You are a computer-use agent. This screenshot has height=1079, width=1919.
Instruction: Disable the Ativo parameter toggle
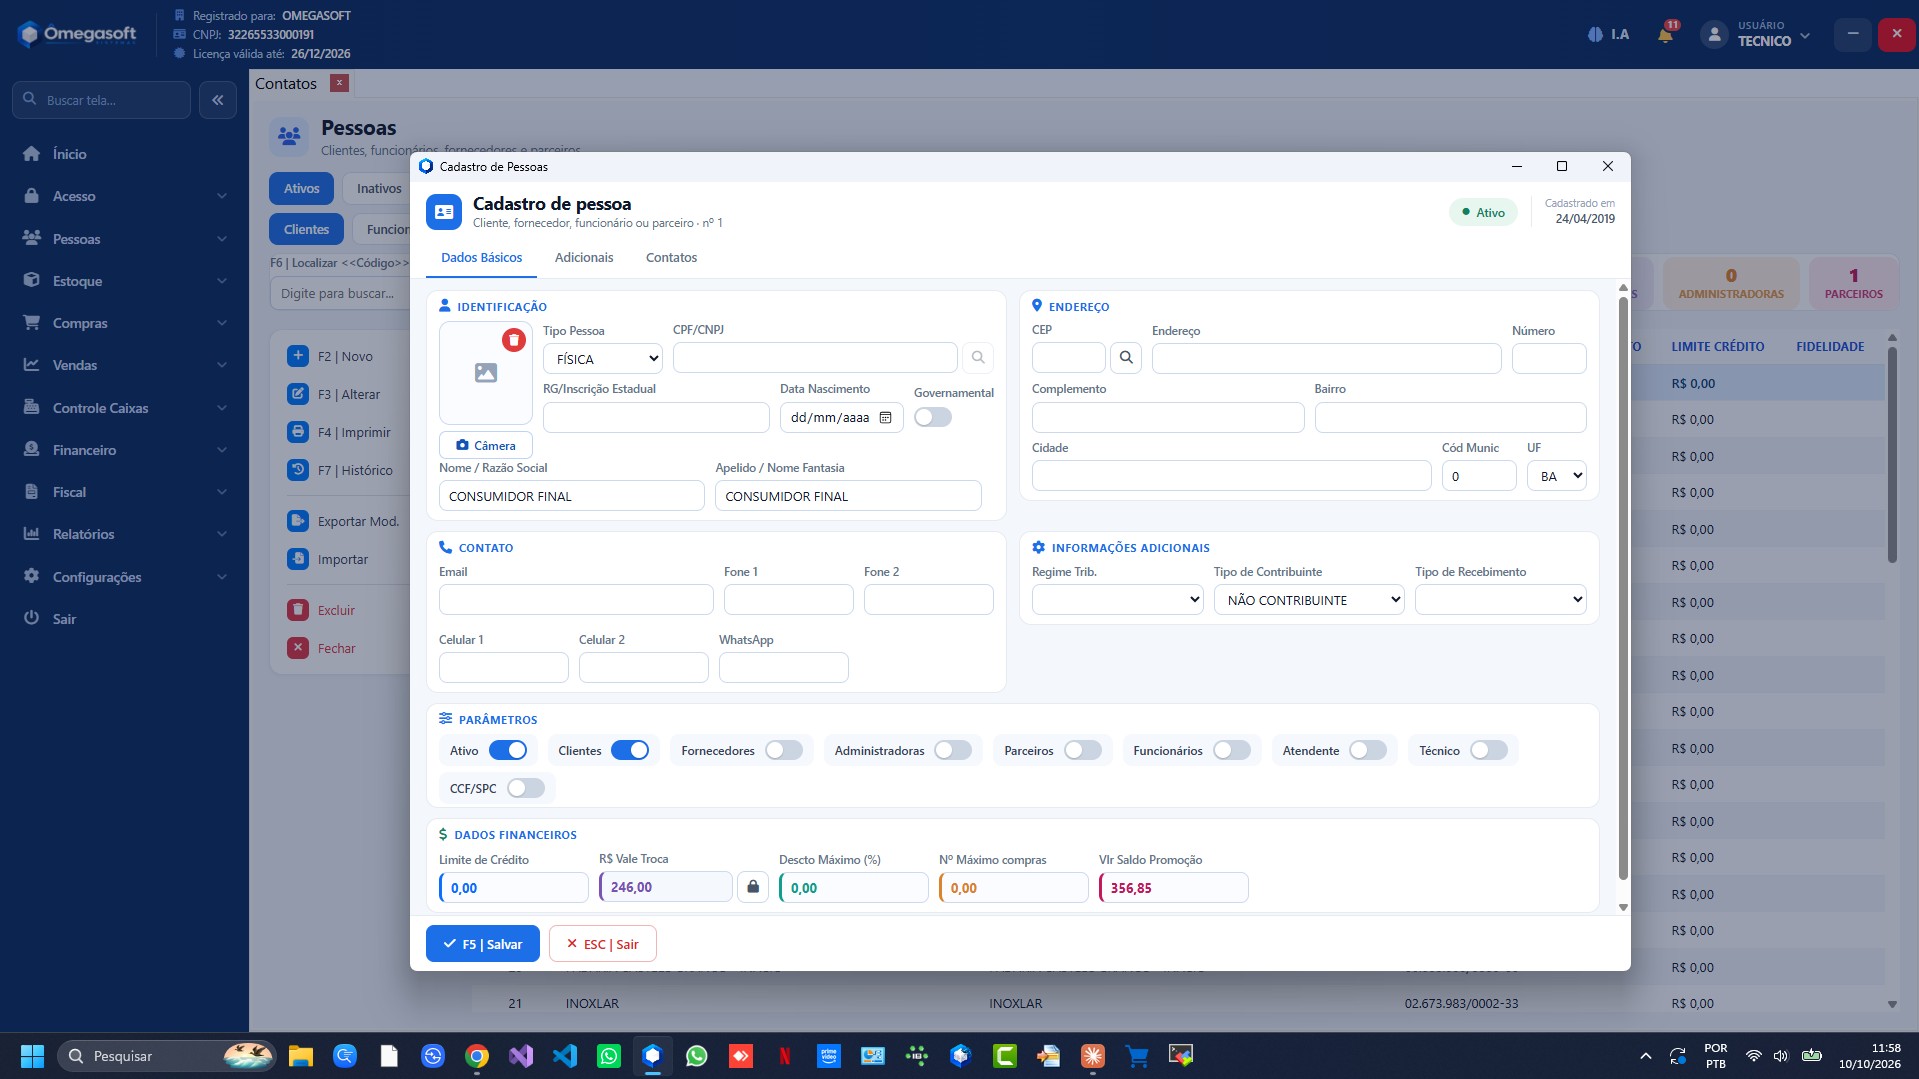pyautogui.click(x=508, y=750)
